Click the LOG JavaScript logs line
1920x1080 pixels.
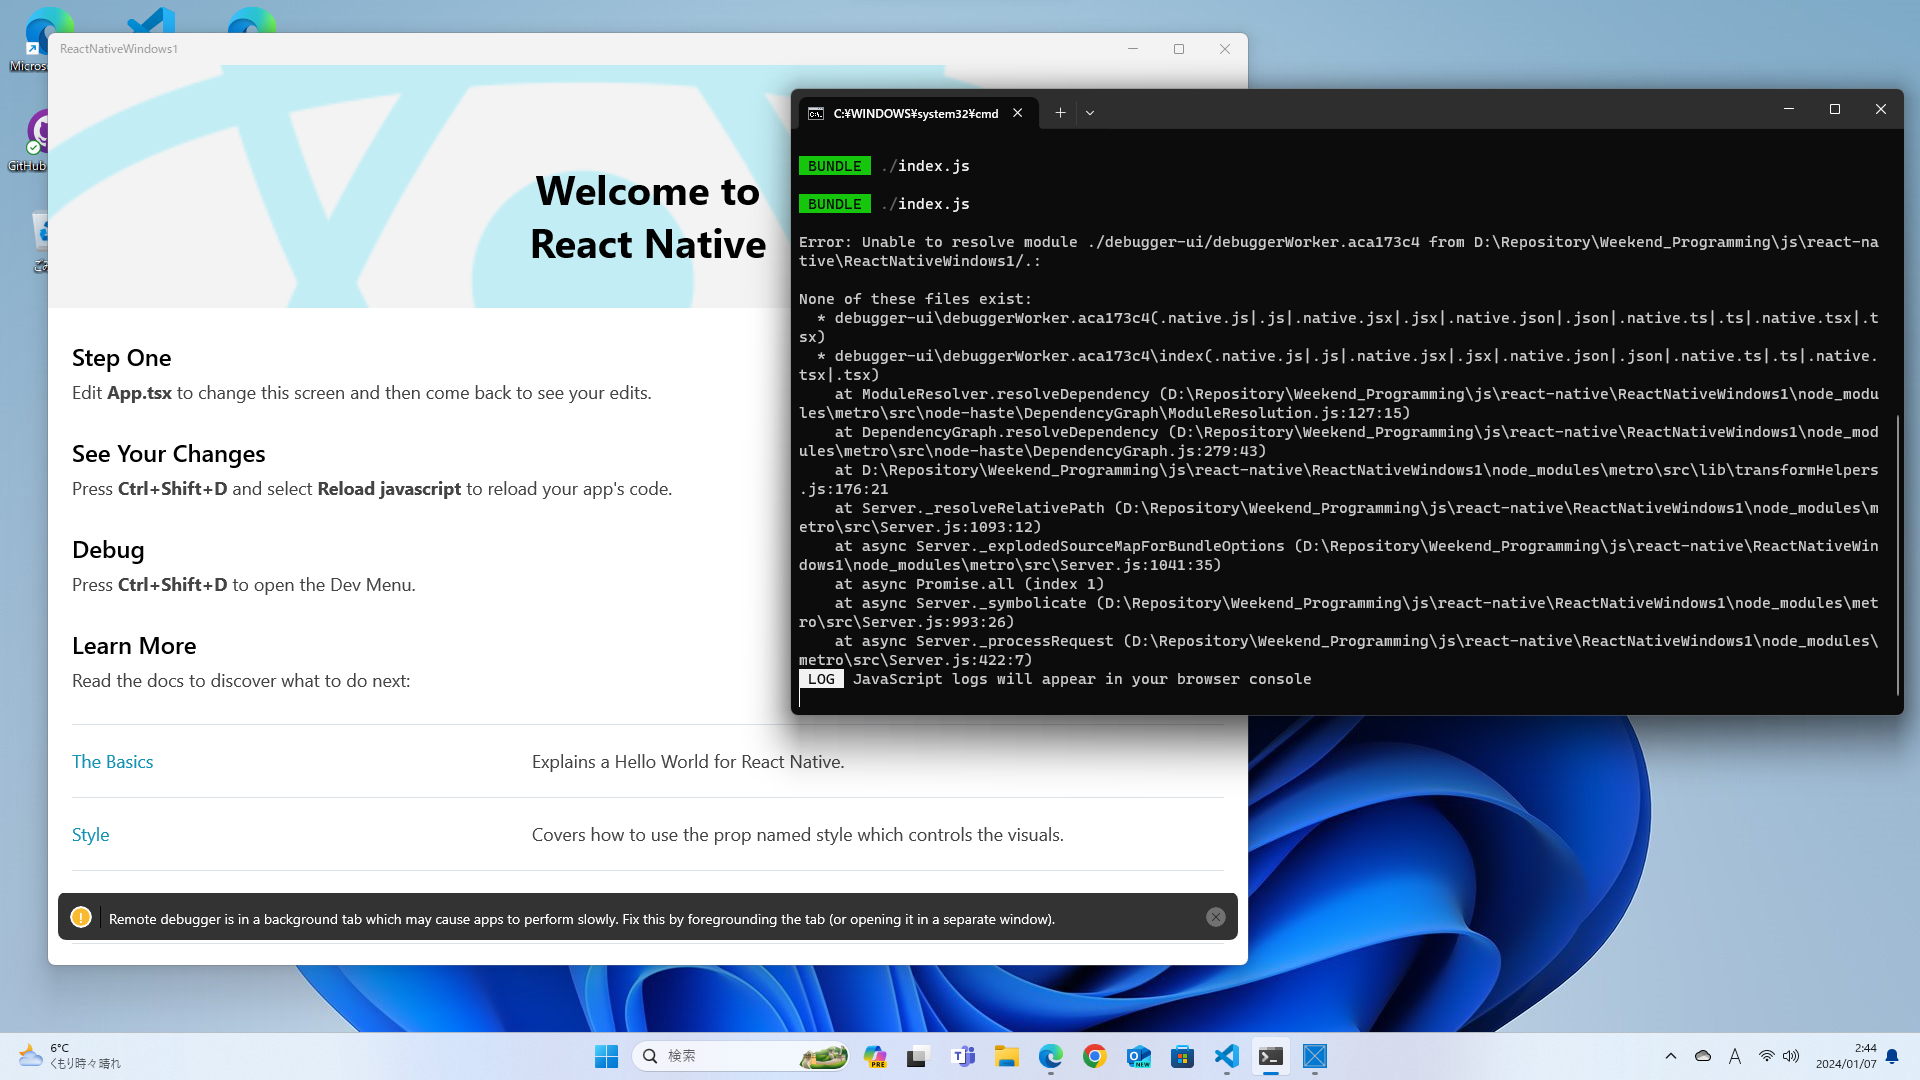[x=1055, y=679]
